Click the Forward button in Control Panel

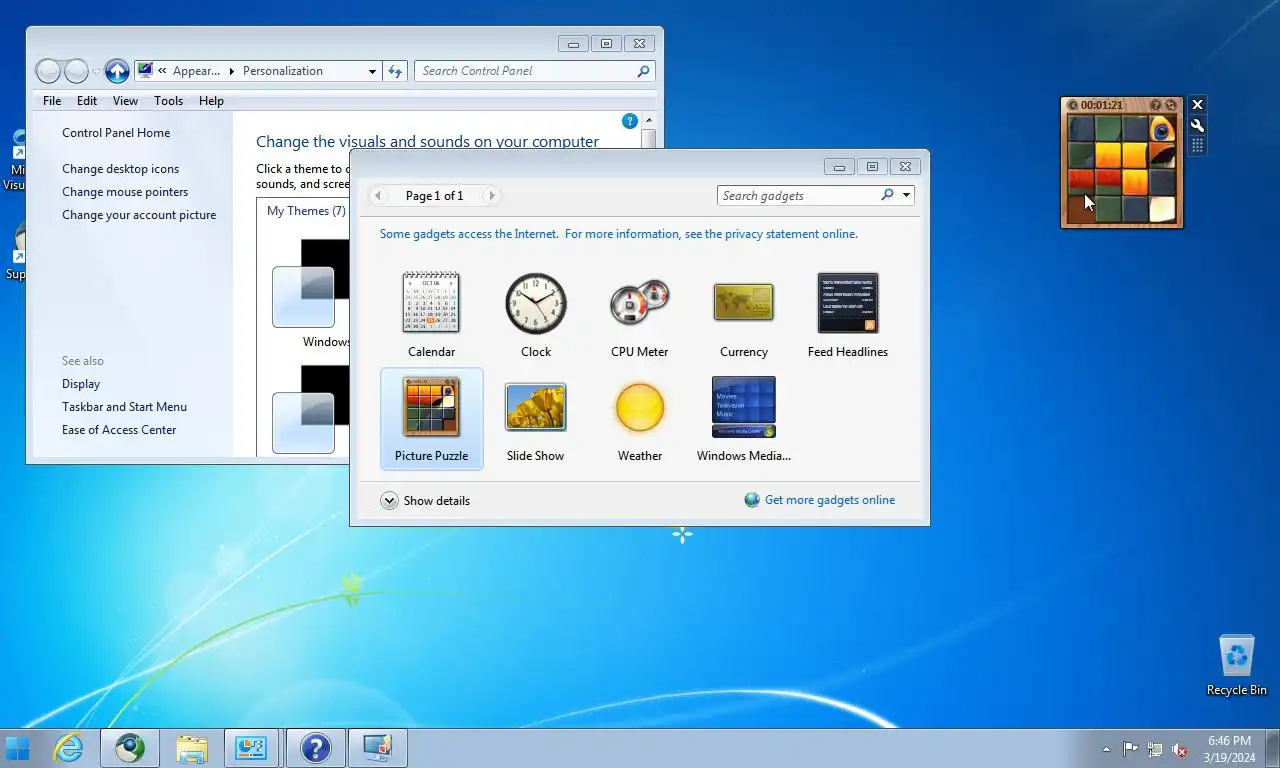pos(77,71)
